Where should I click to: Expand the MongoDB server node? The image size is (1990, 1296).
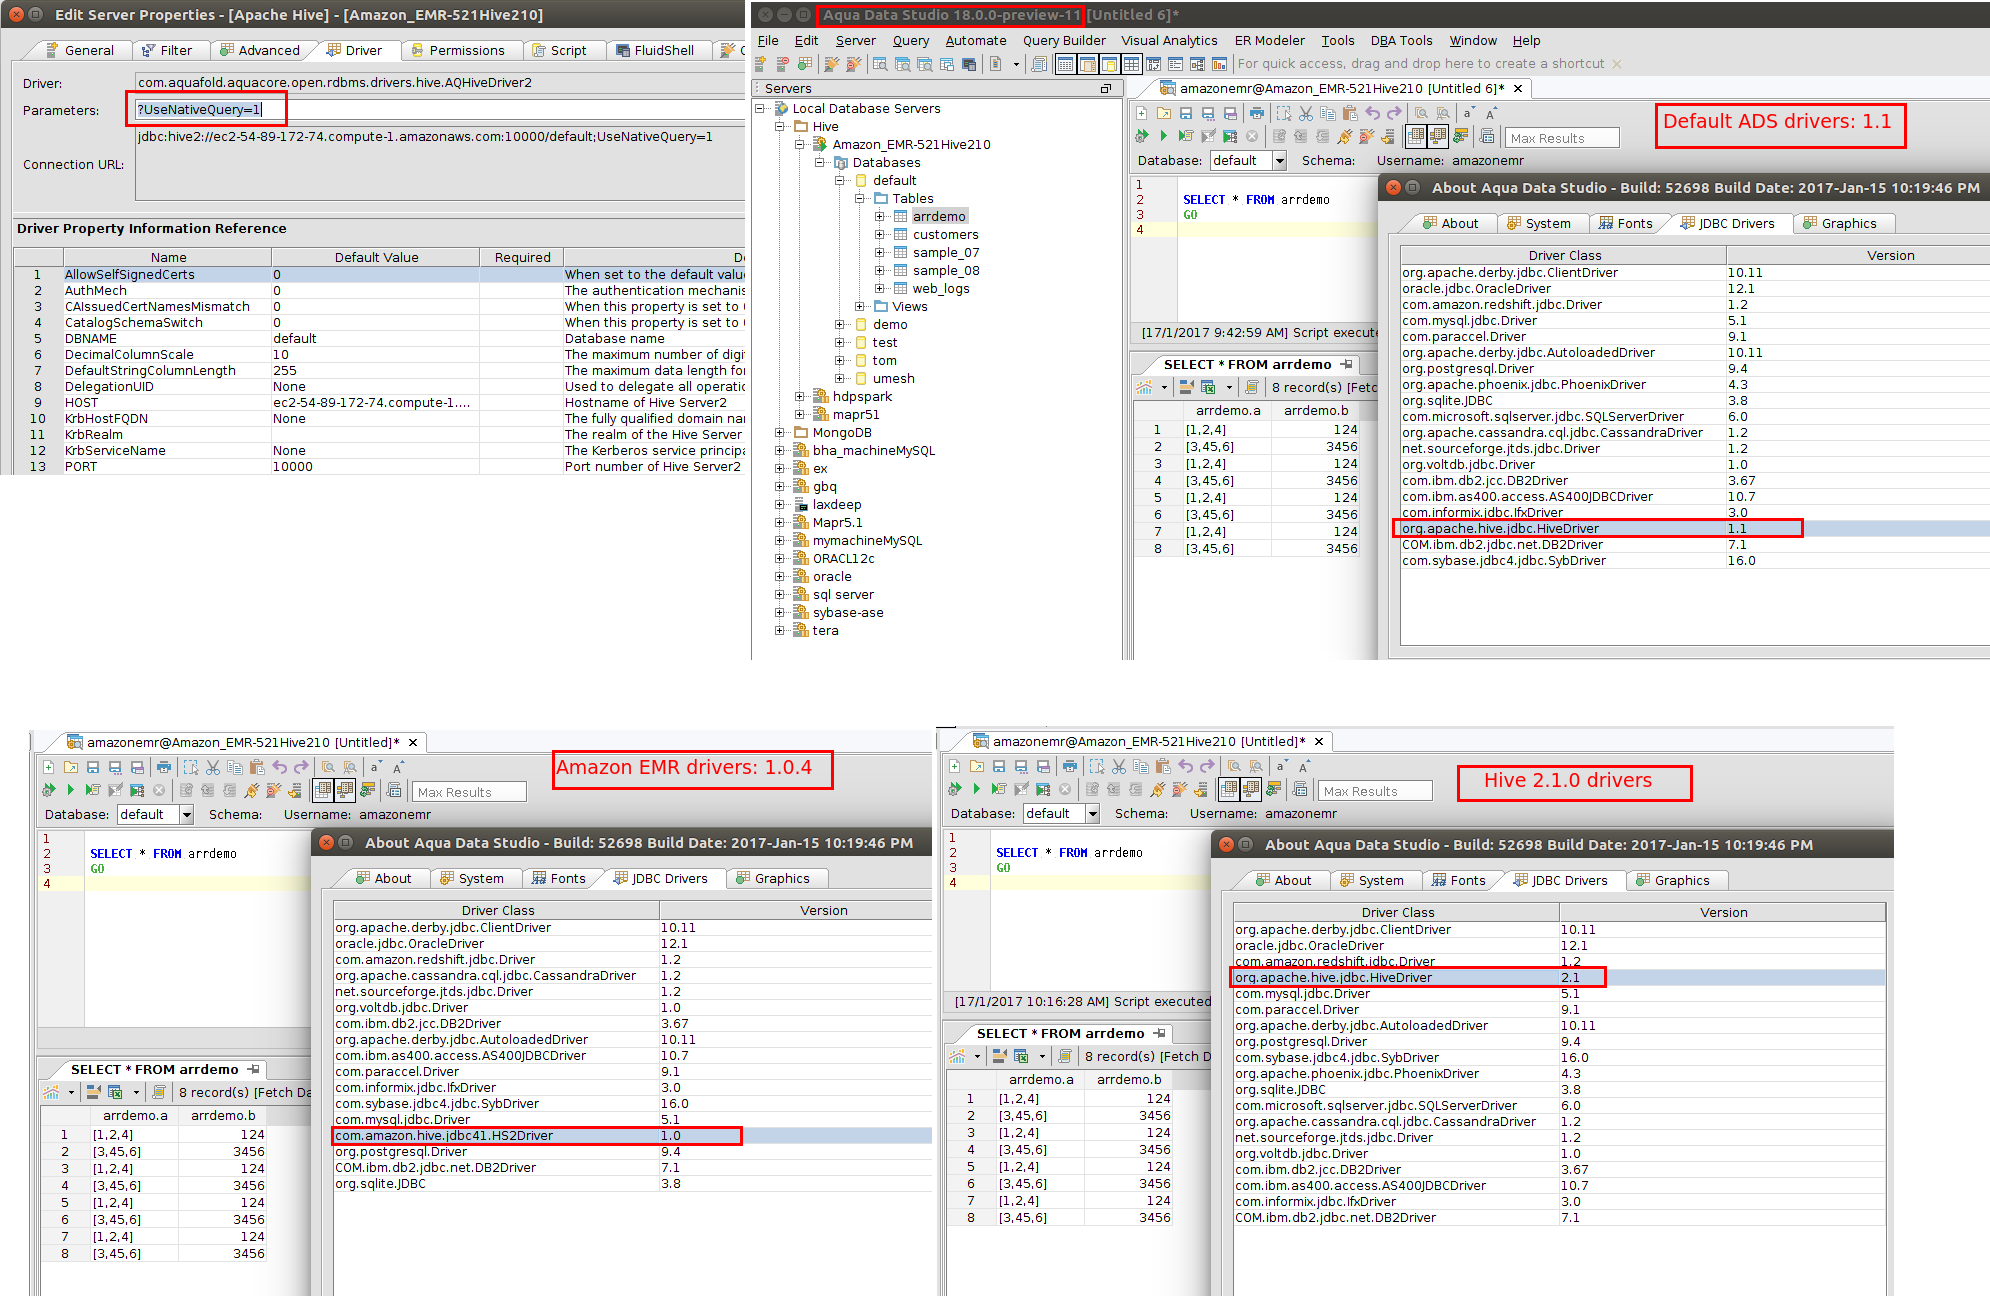781,432
